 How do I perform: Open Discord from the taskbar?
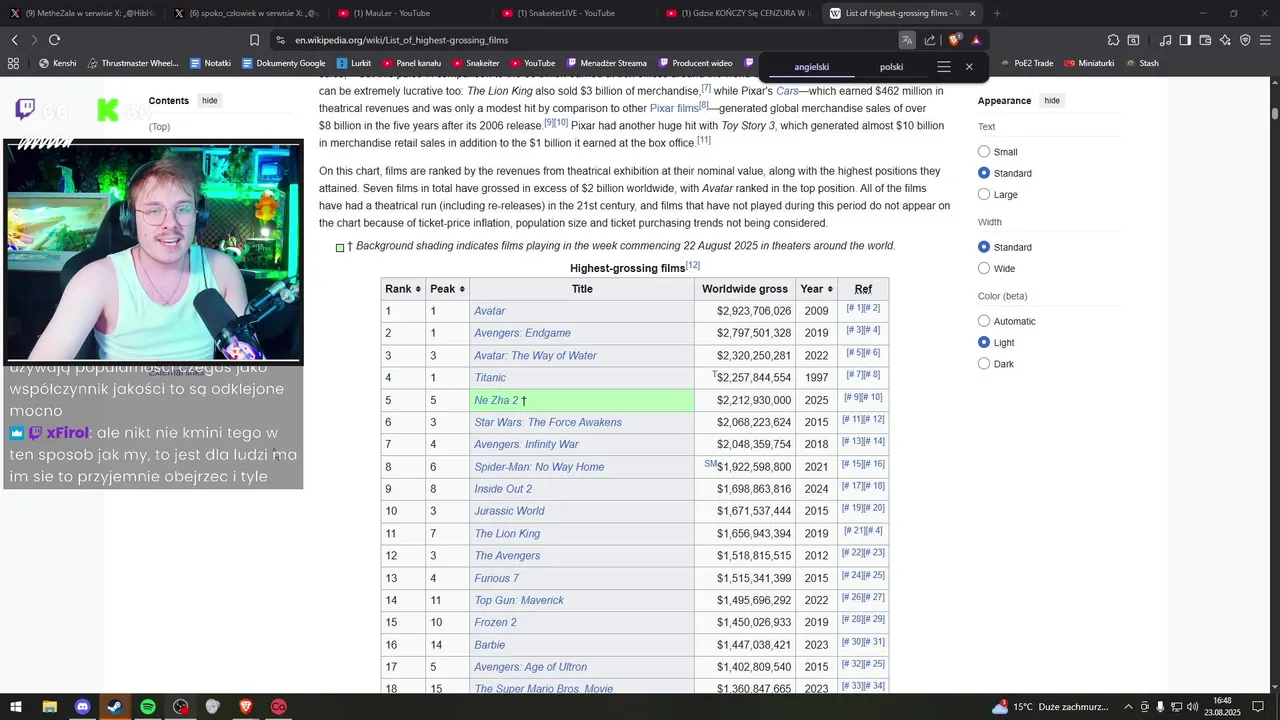tap(82, 707)
